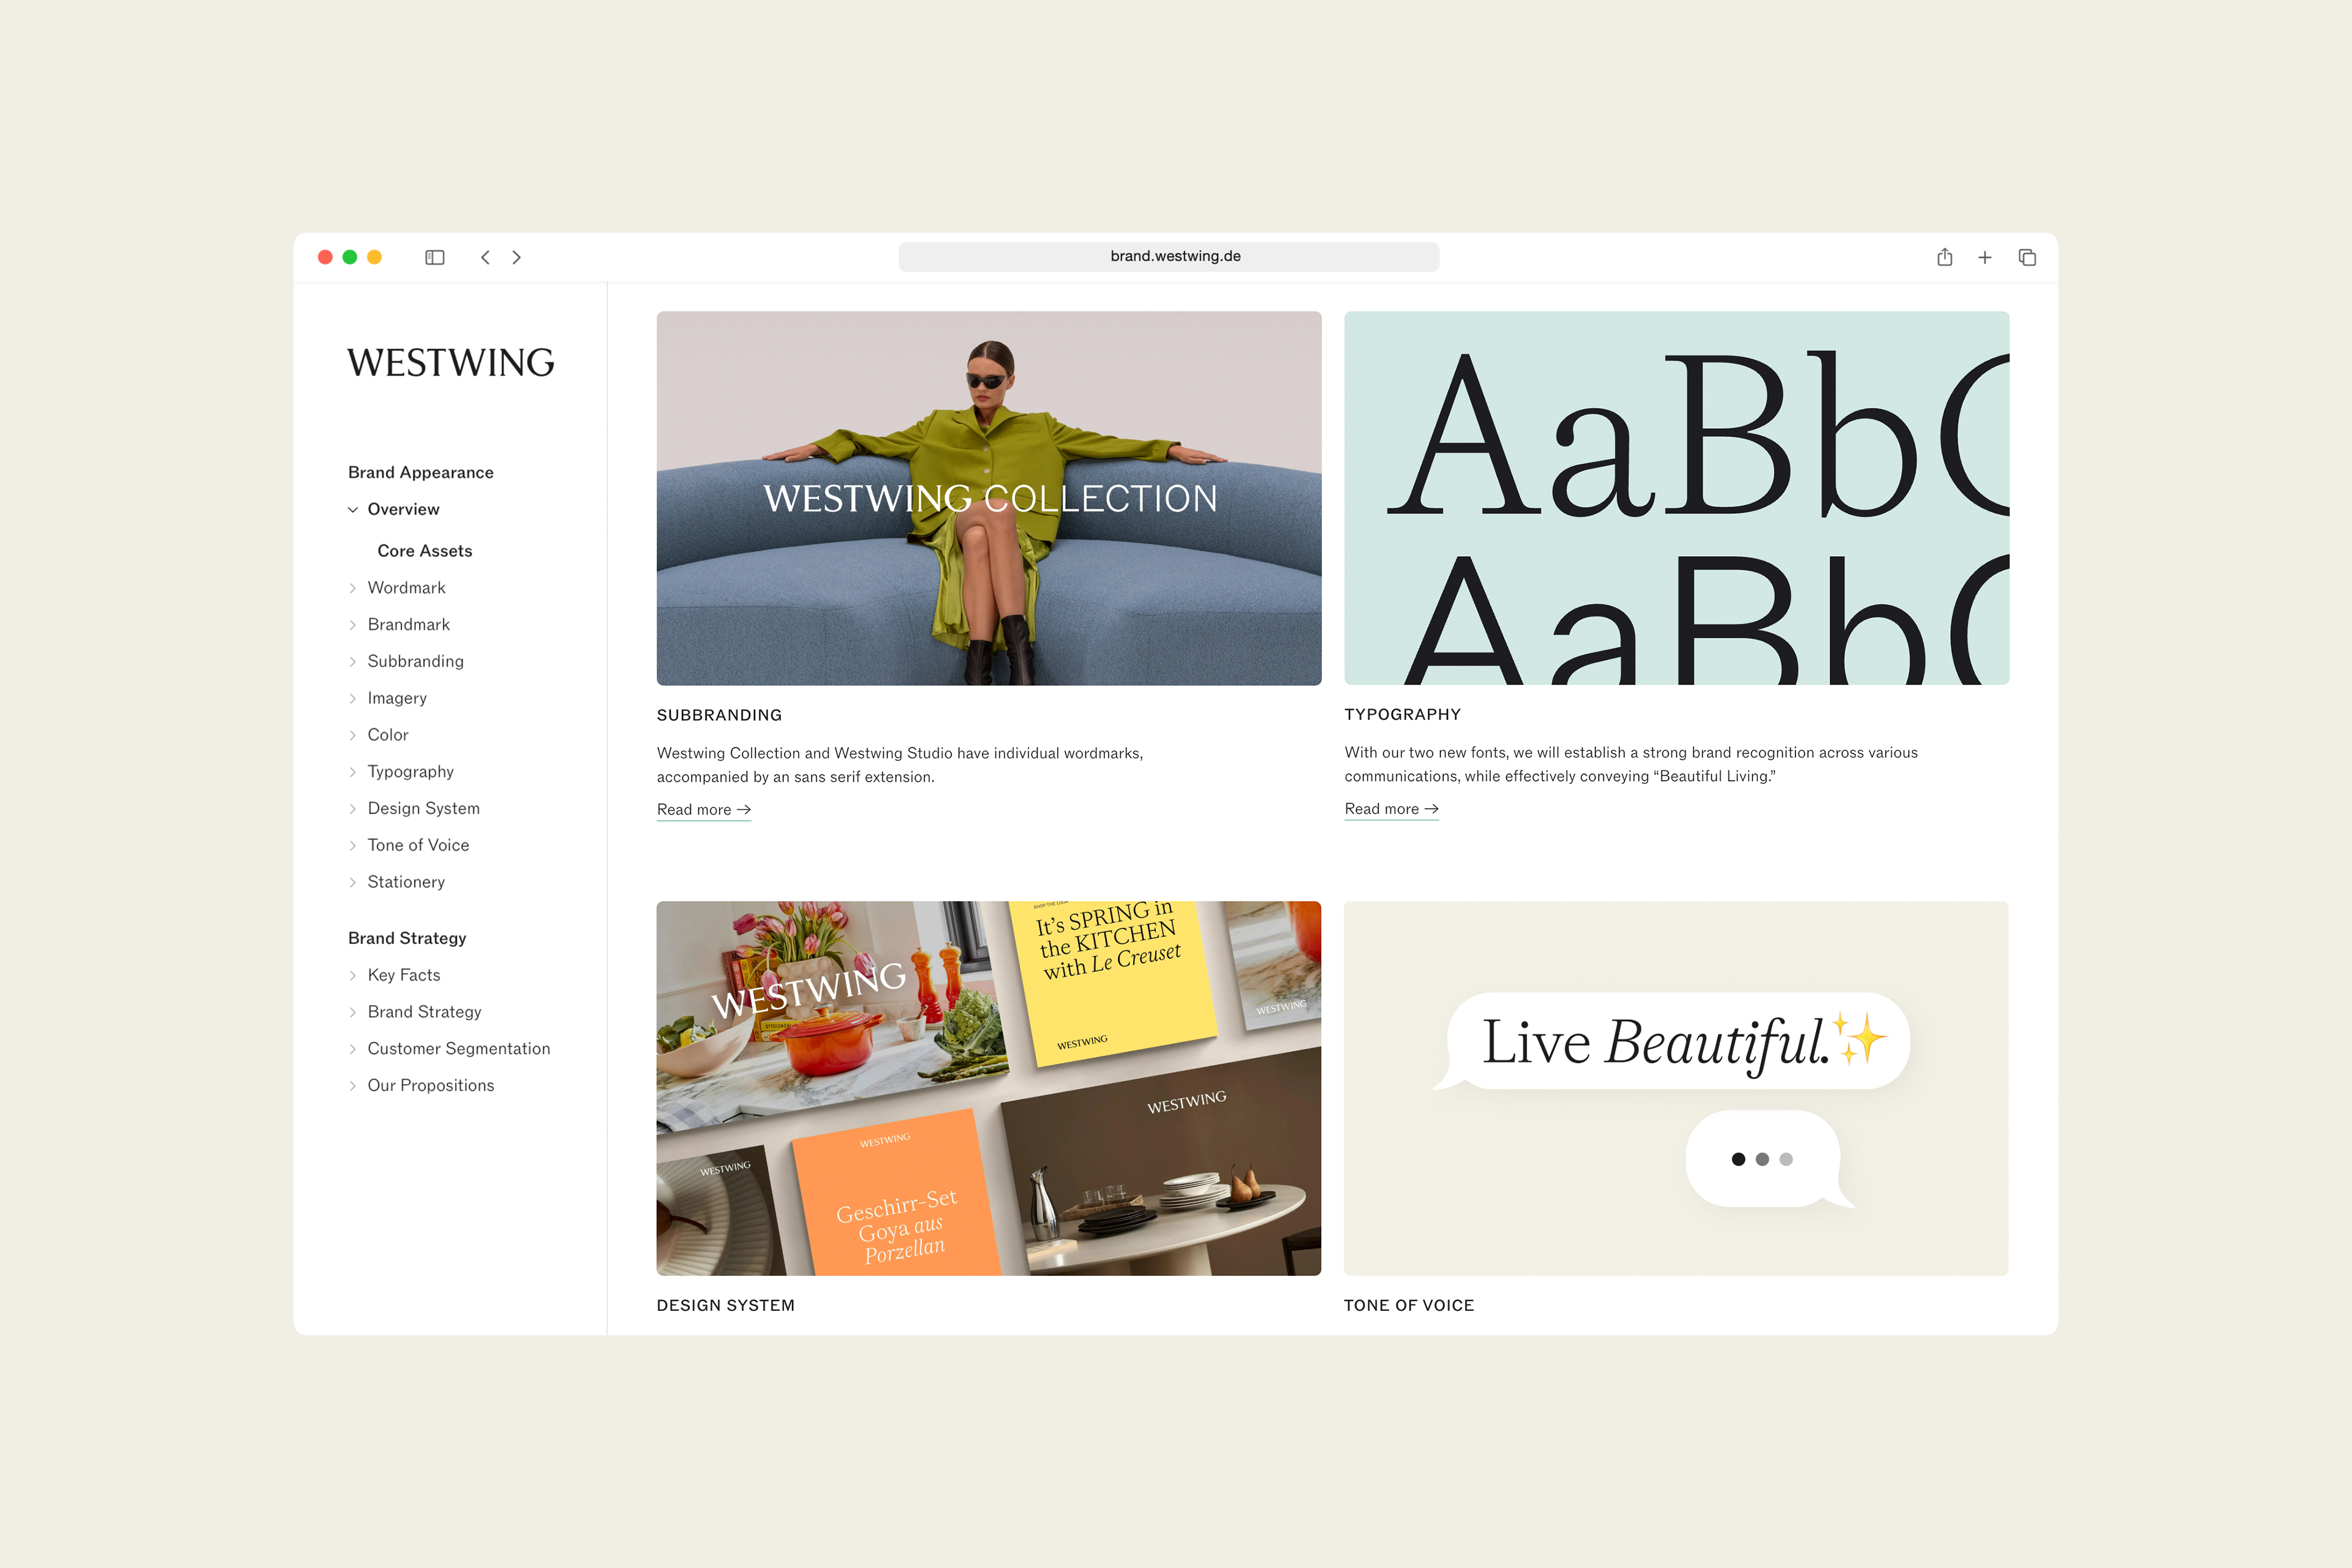
Task: Open the Typography menu item
Action: (x=410, y=771)
